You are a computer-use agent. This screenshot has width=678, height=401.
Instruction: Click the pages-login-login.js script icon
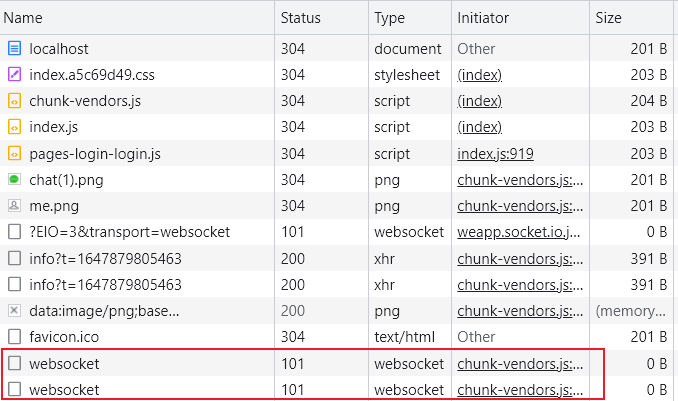pyautogui.click(x=14, y=154)
